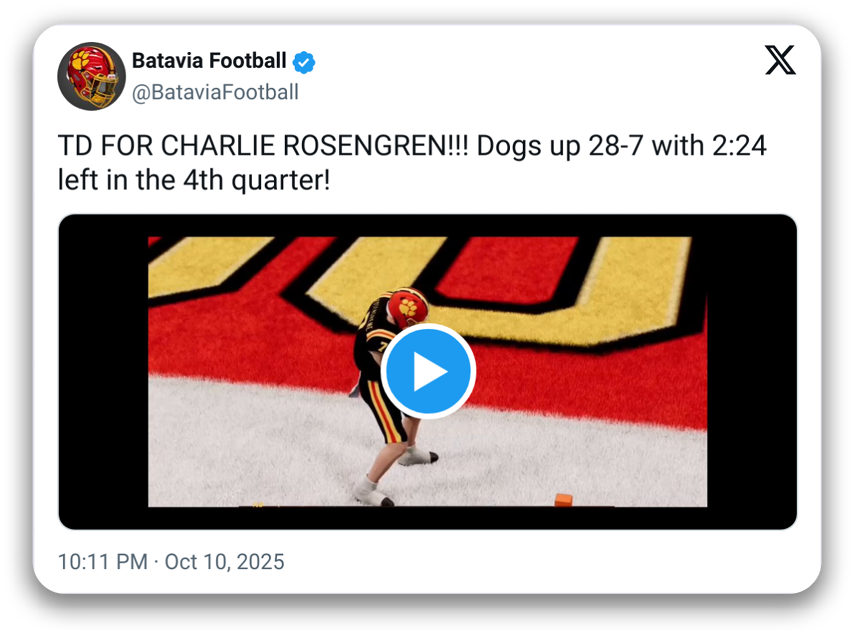Open the 10:11 PM post time
Viewport: 854px width, 636px height.
pyautogui.click(x=103, y=561)
